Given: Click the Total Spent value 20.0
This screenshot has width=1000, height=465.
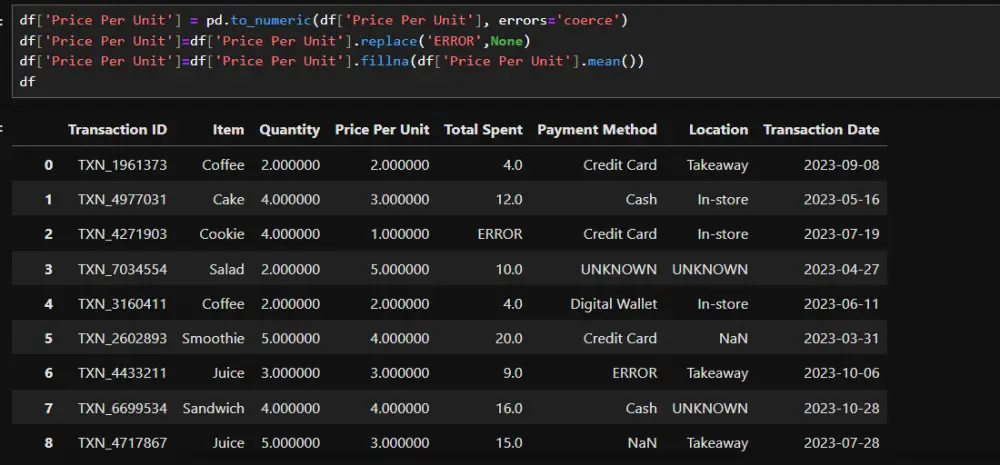Looking at the screenshot, I should tap(510, 338).
